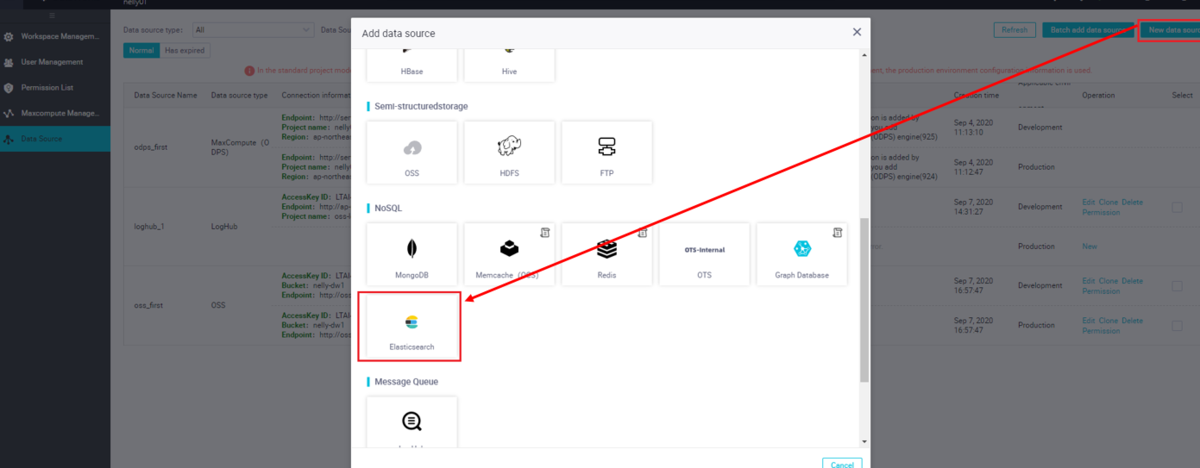Image resolution: width=1200 pixels, height=468 pixels.
Task: Click Delete in loghub_1 Development row
Action: pos(1132,202)
